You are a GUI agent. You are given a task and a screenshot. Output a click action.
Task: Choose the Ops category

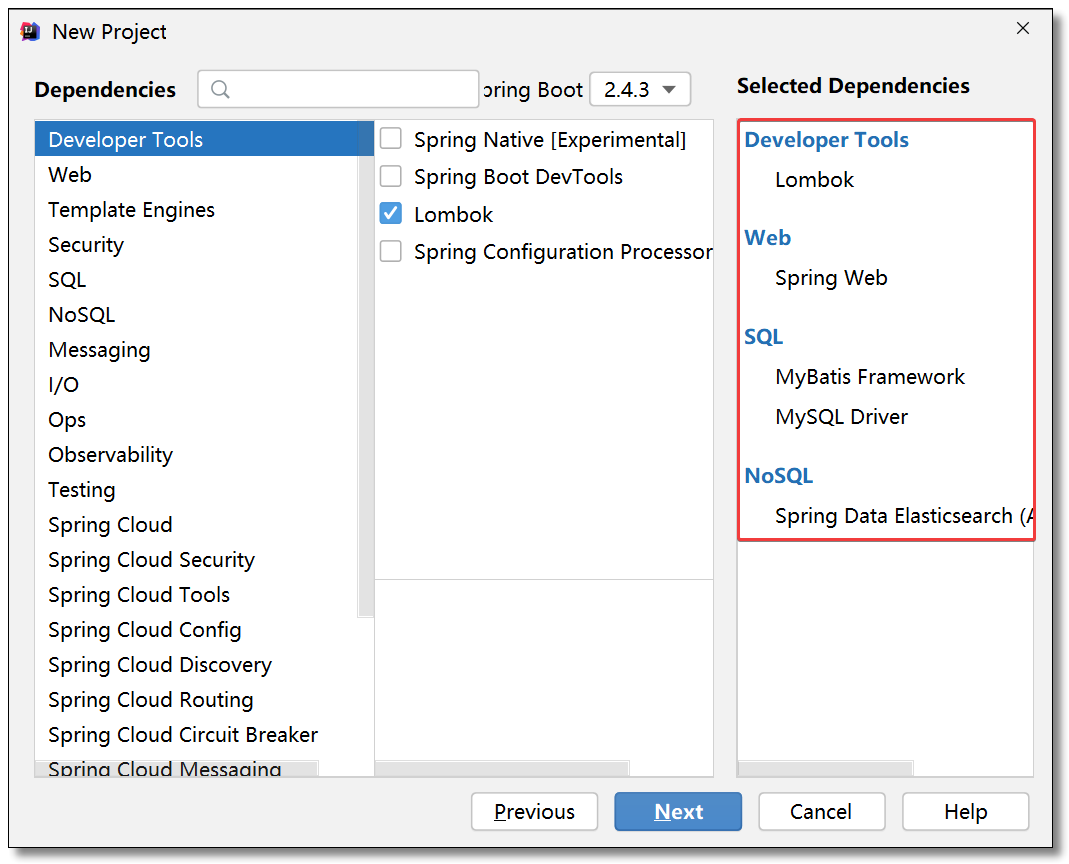196,419
